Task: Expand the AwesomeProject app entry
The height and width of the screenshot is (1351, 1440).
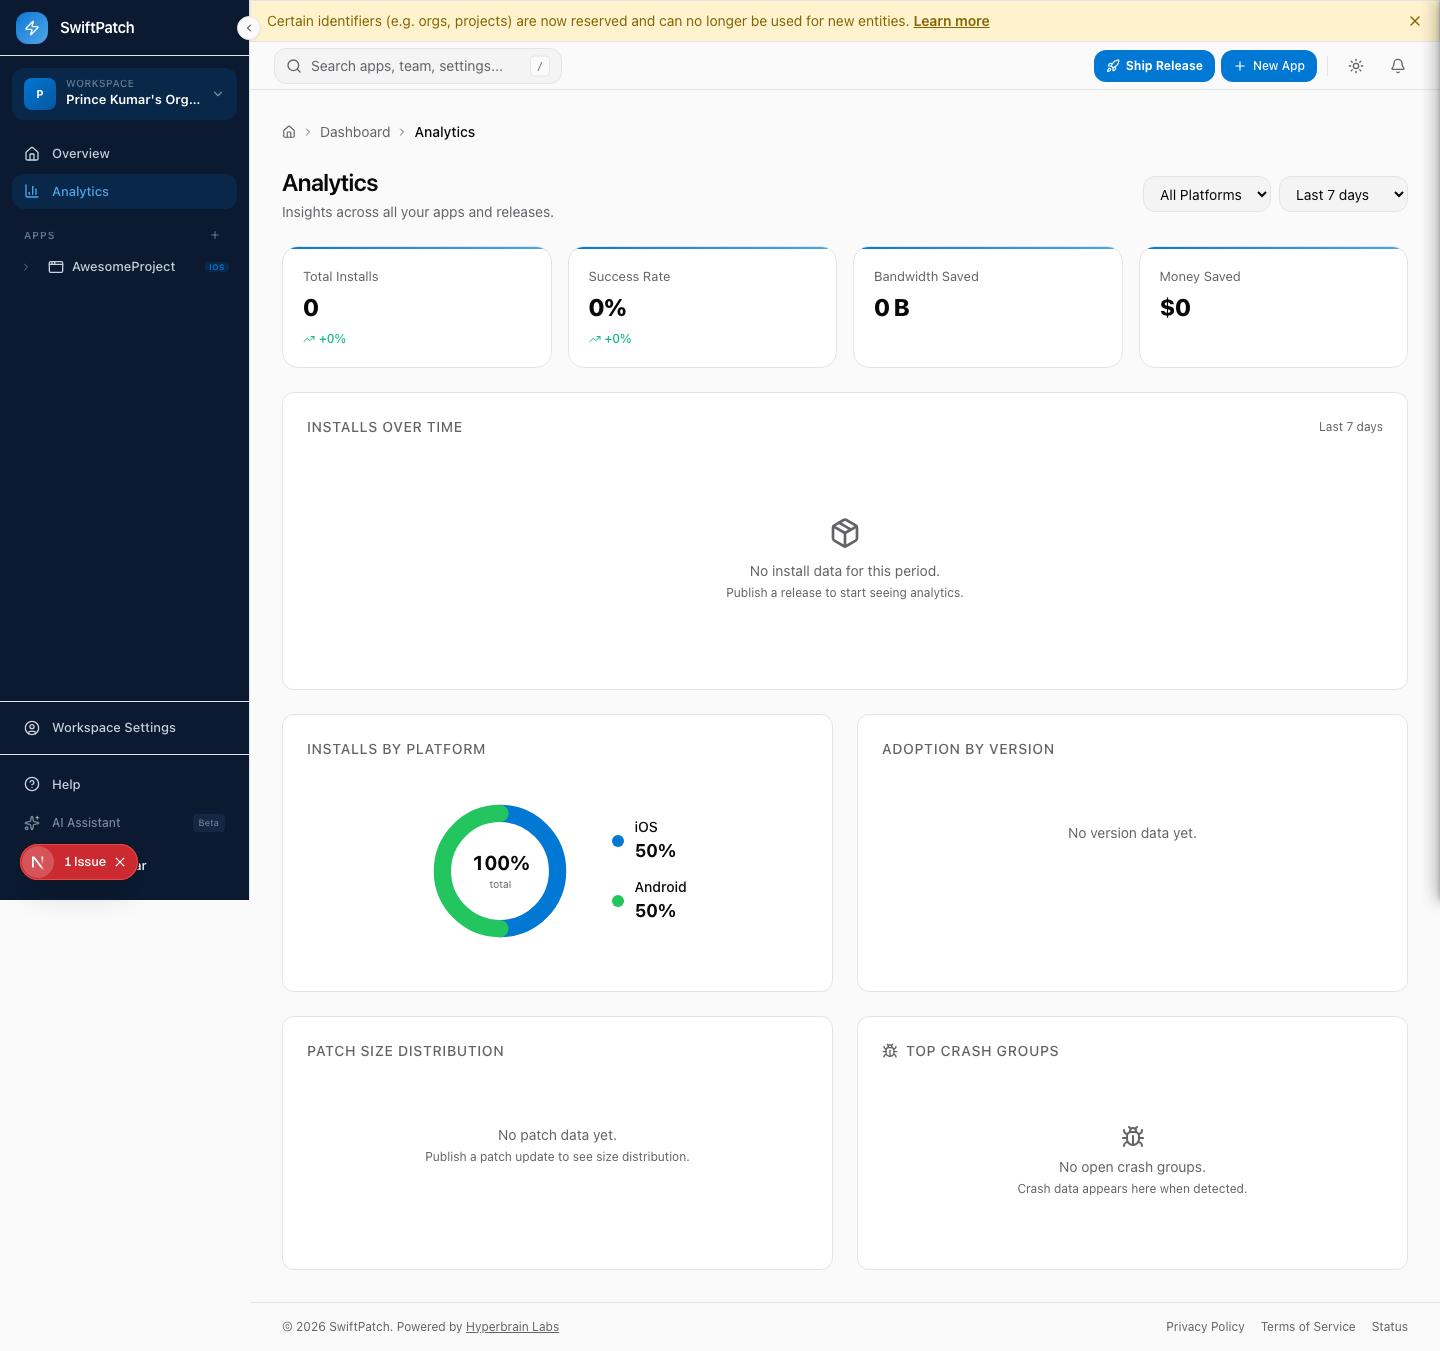Action: tap(26, 266)
